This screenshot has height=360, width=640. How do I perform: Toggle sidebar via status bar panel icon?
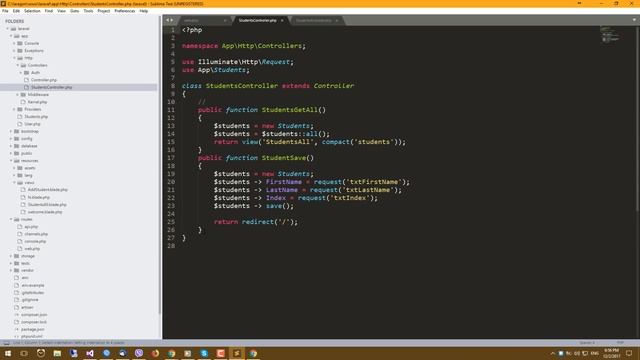click(6, 343)
